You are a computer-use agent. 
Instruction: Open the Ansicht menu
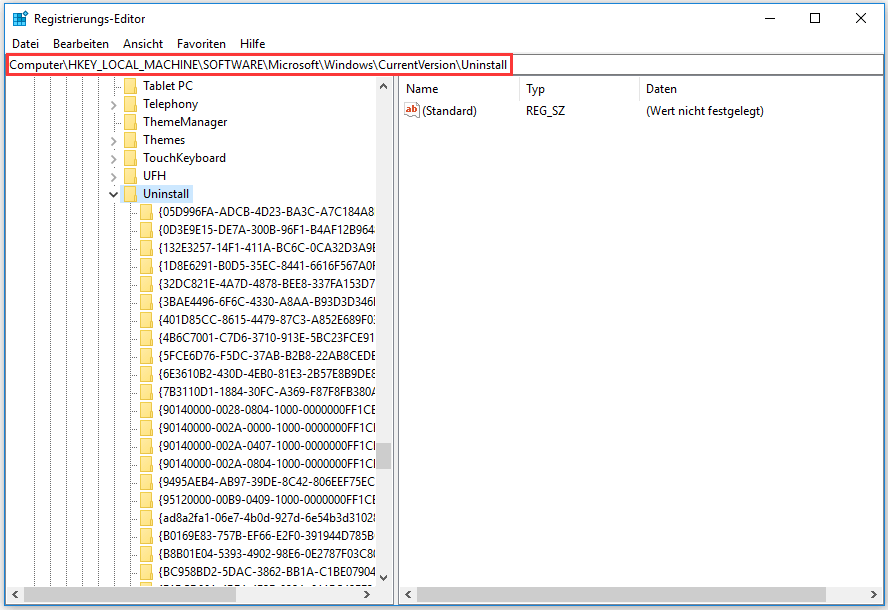tap(143, 44)
